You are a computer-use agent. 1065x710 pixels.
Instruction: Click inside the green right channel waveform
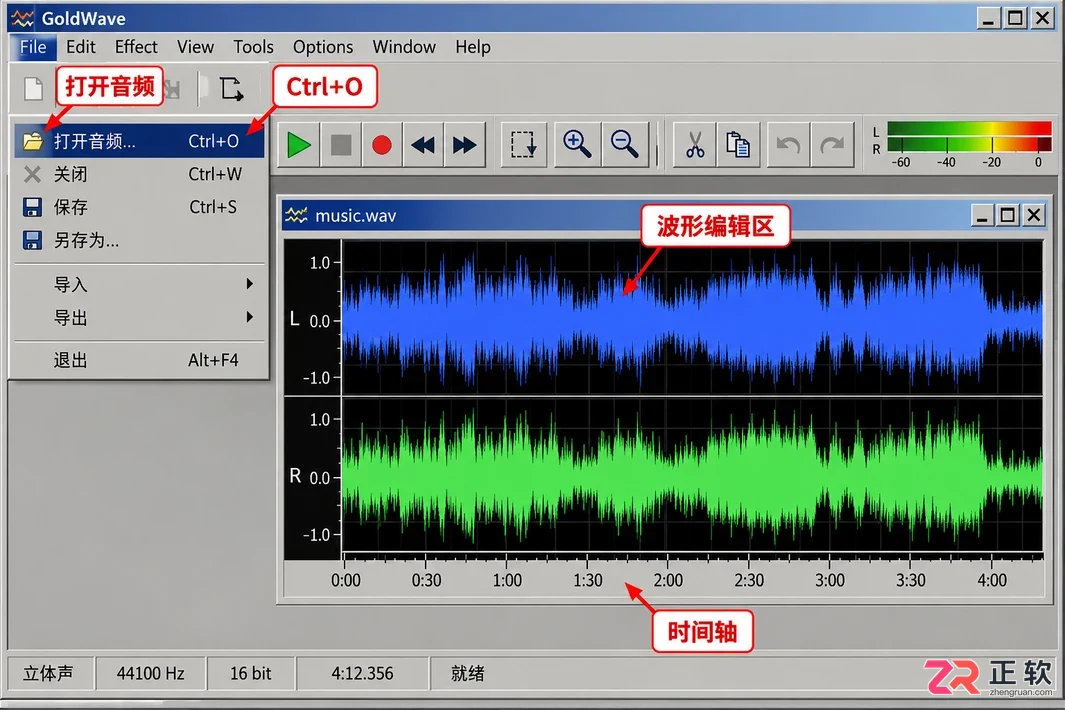tap(692, 475)
